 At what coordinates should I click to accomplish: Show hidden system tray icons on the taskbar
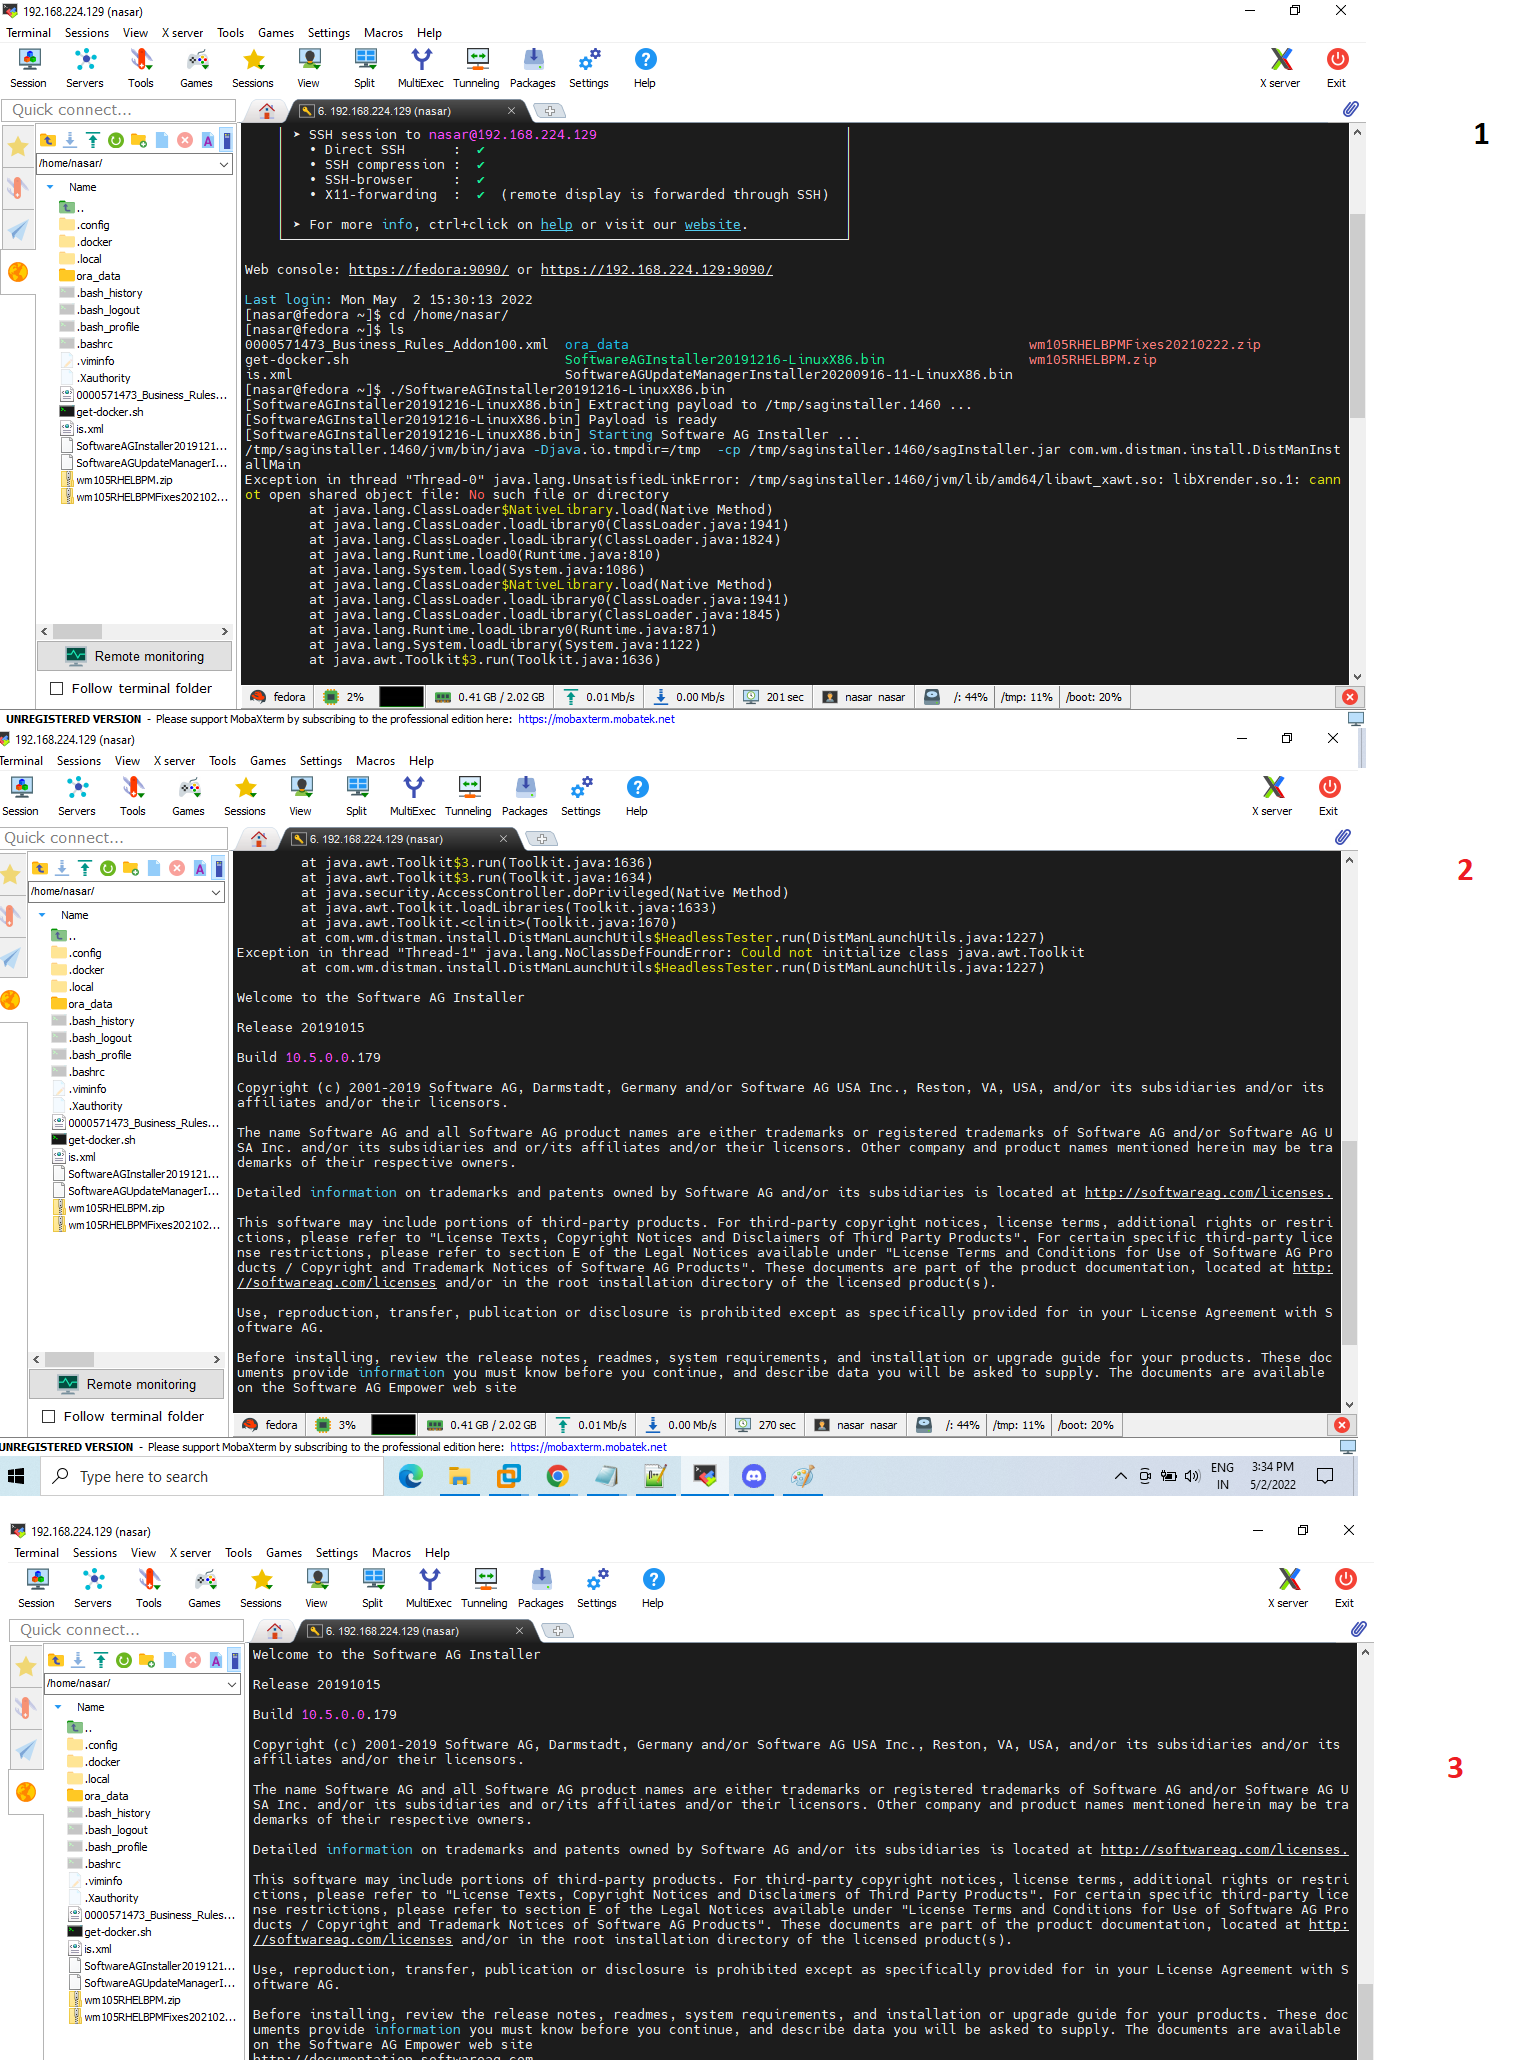(1120, 1476)
